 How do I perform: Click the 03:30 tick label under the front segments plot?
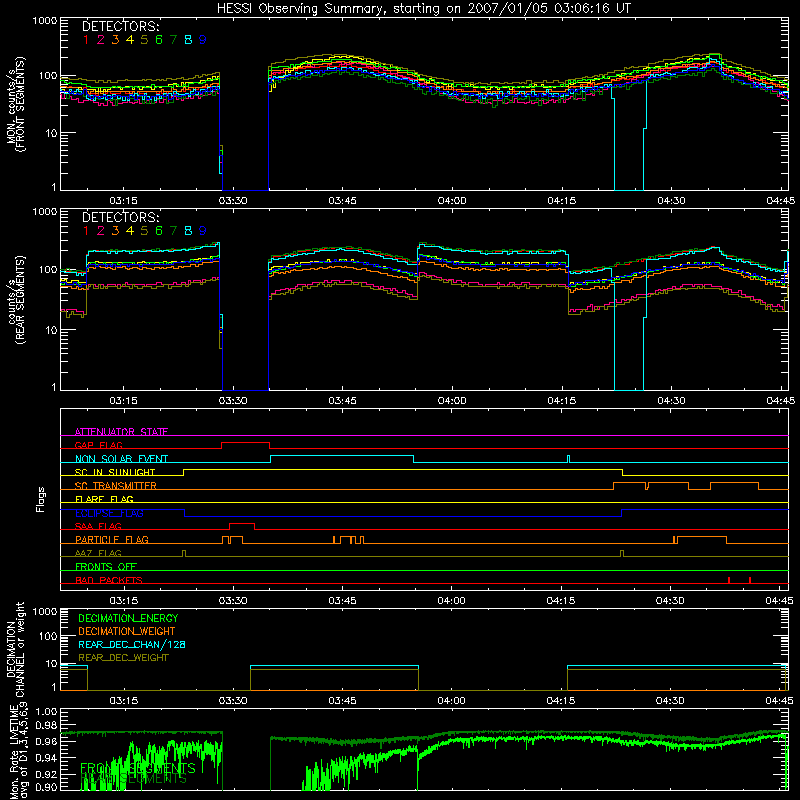coord(233,201)
